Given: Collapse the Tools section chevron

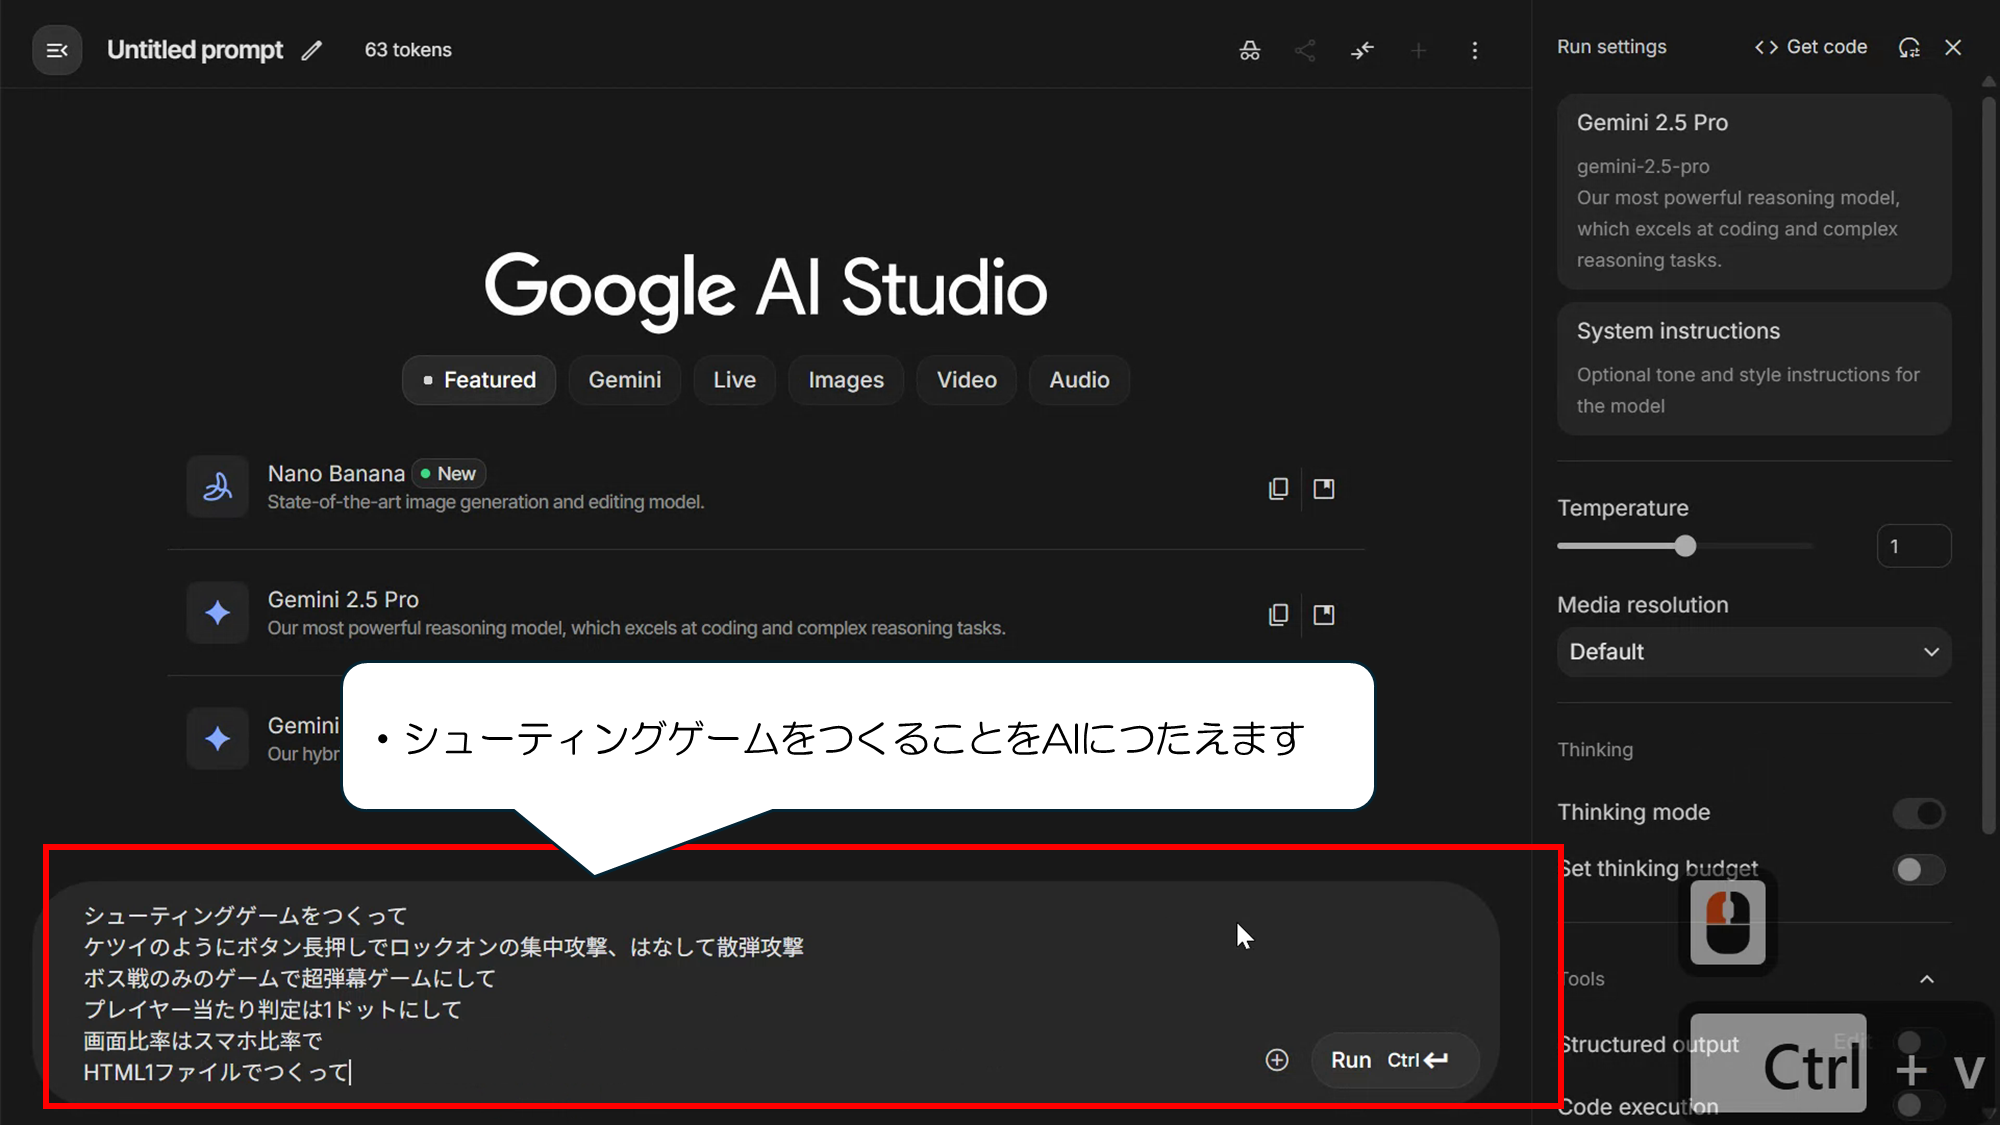Looking at the screenshot, I should coord(1926,979).
